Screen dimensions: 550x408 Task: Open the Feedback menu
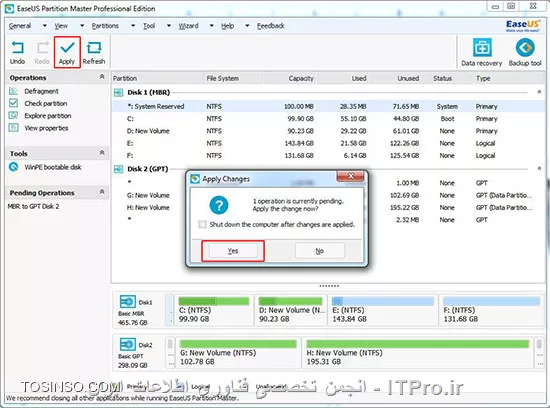pyautogui.click(x=270, y=26)
